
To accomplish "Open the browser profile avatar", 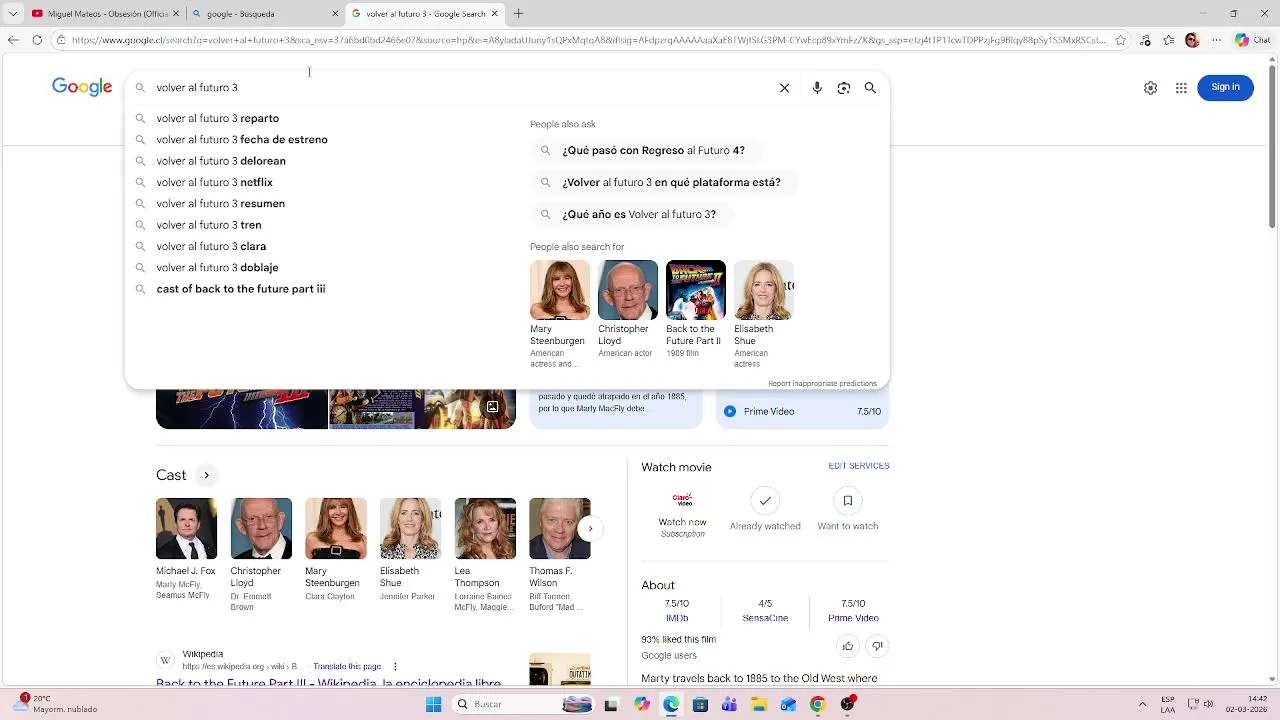I will (x=1192, y=40).
